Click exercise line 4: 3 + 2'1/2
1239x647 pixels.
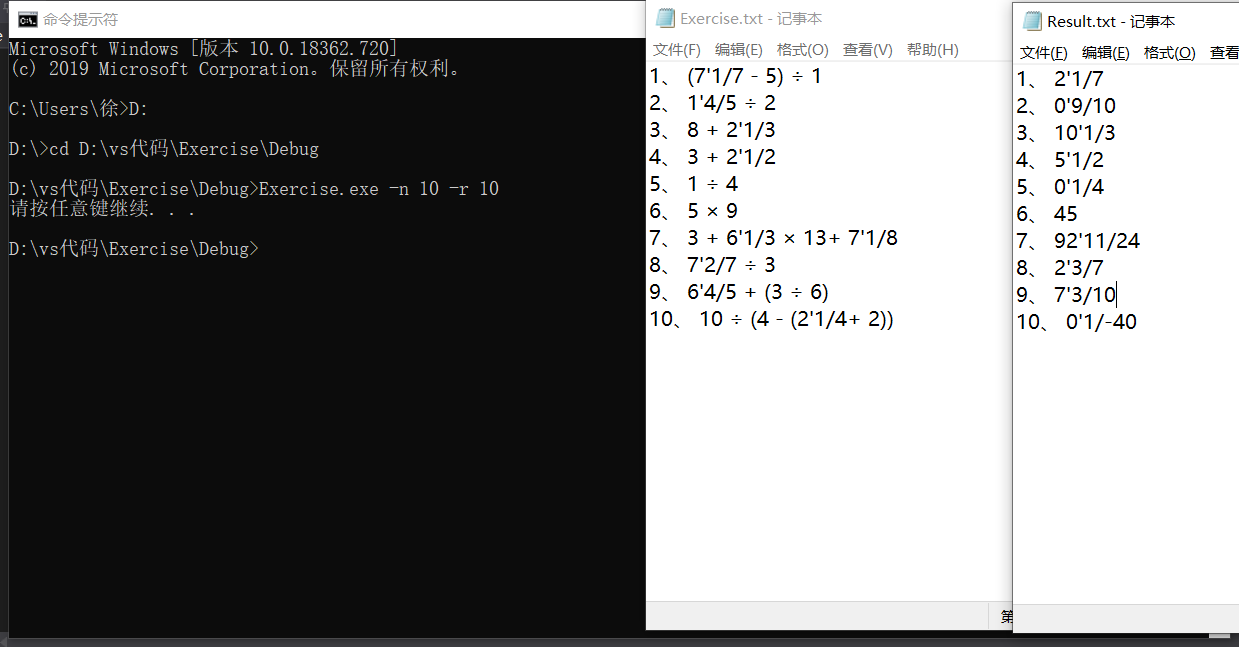tap(712, 157)
